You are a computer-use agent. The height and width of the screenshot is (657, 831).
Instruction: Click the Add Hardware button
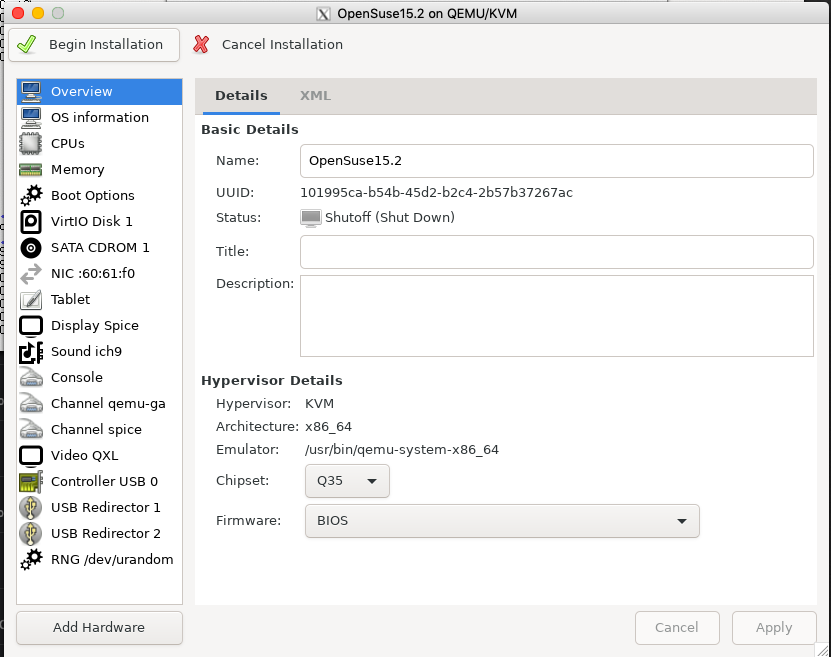pyautogui.click(x=100, y=628)
